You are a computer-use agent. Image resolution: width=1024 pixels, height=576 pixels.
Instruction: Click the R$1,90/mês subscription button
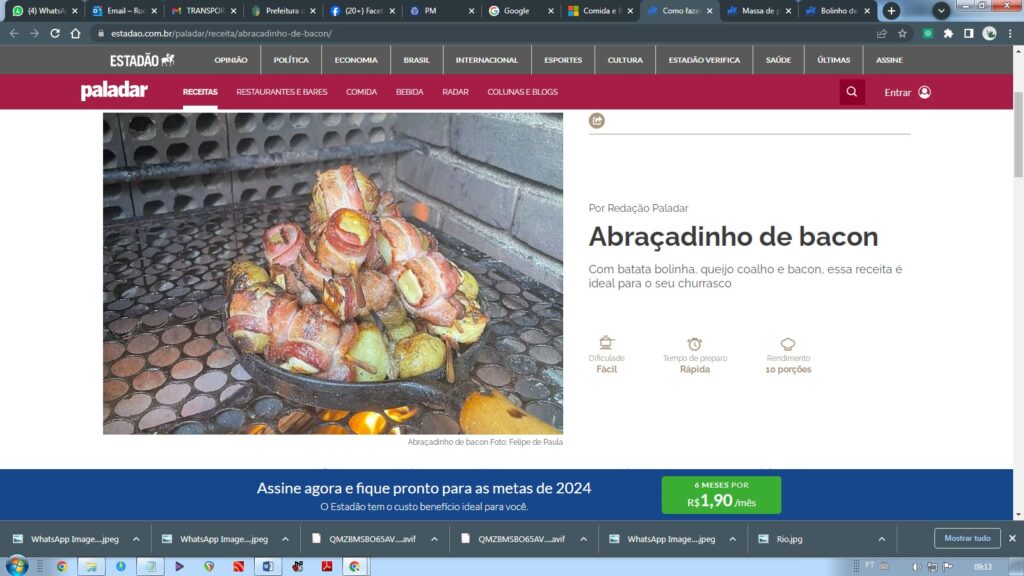coord(721,495)
